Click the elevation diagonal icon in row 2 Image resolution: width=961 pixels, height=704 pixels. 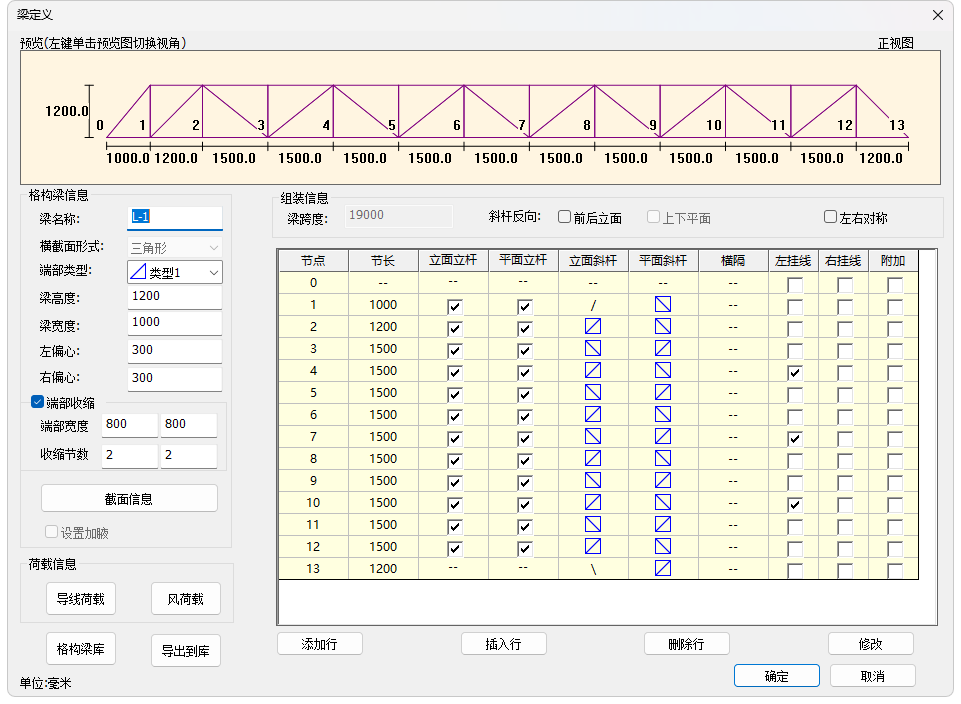[x=593, y=326]
